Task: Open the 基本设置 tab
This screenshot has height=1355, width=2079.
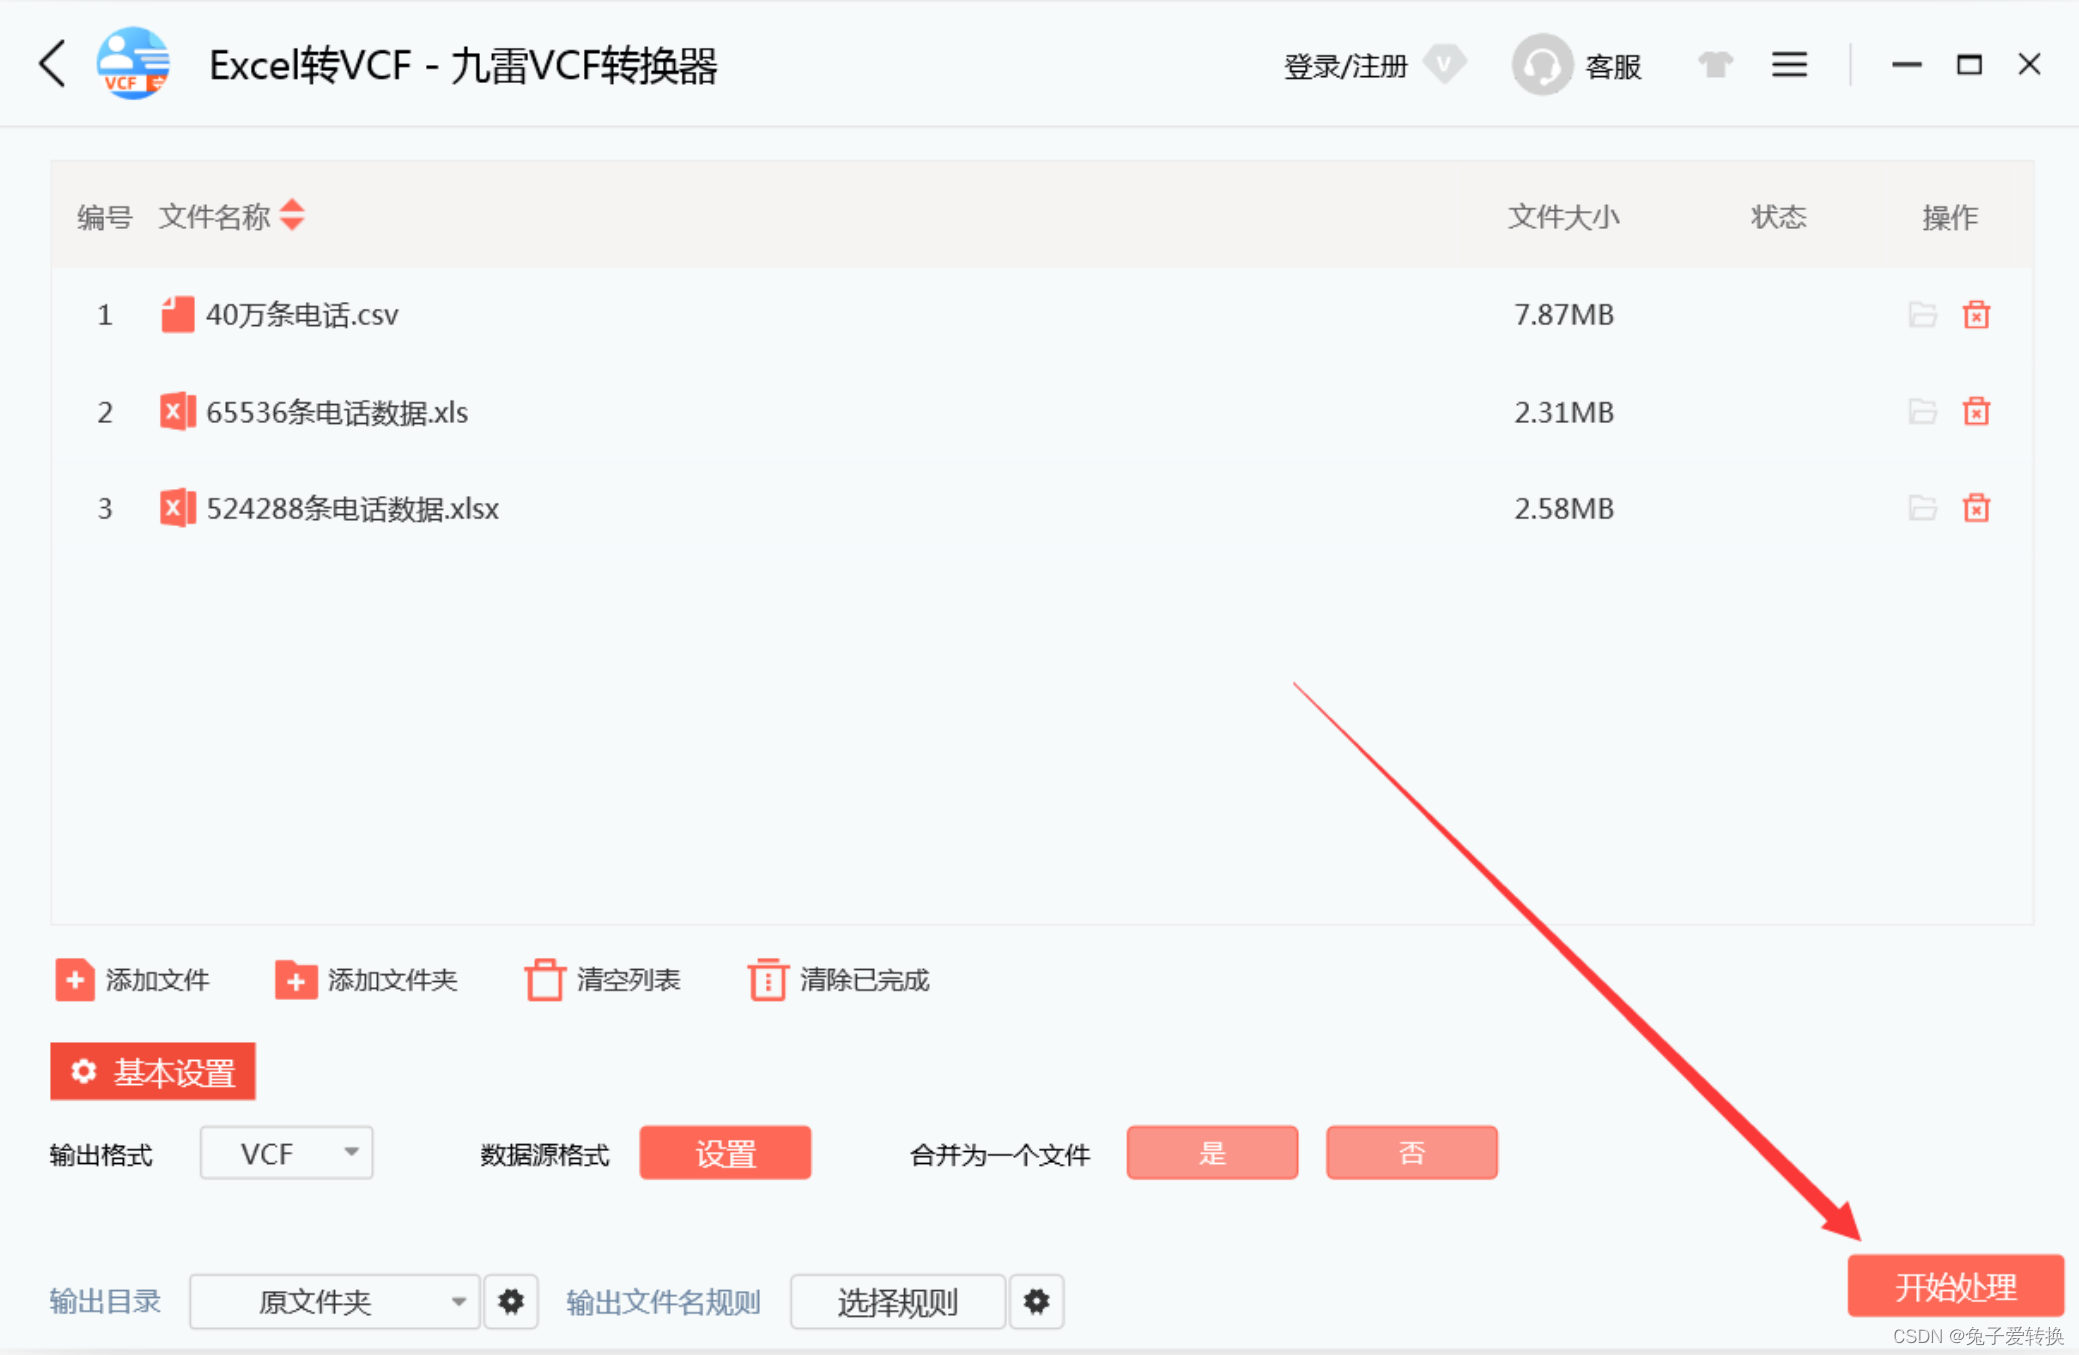Action: (x=153, y=1072)
